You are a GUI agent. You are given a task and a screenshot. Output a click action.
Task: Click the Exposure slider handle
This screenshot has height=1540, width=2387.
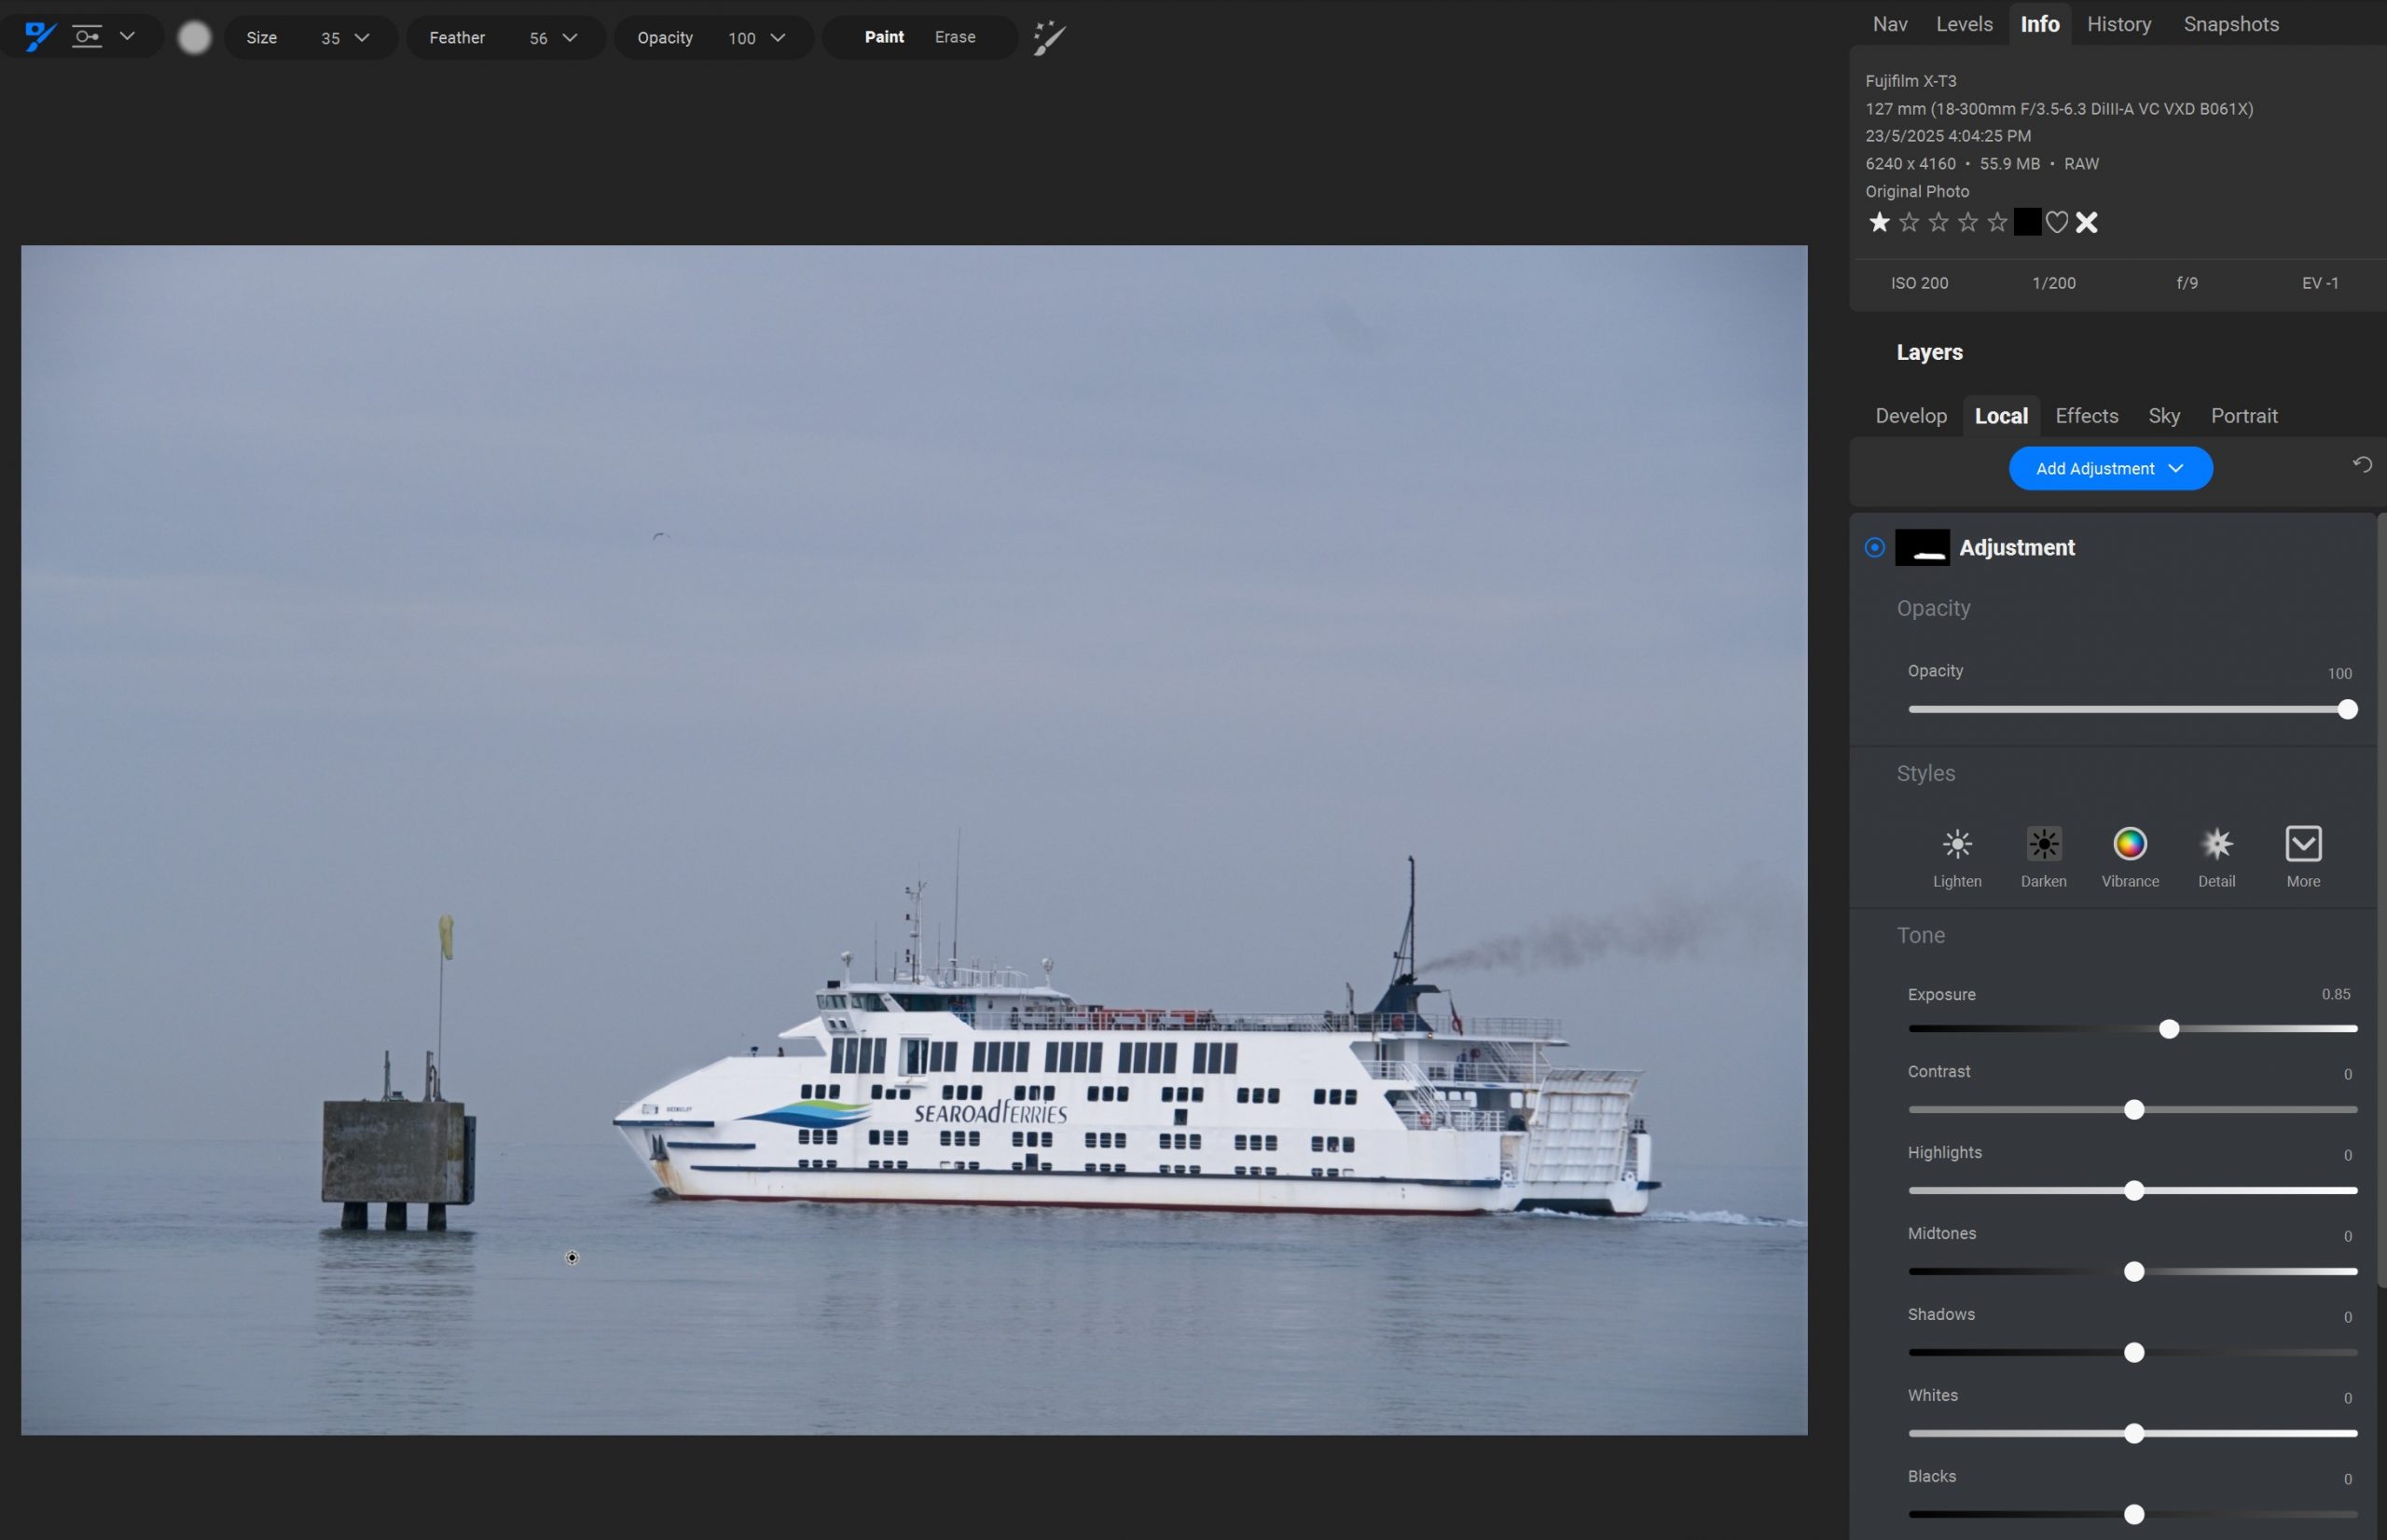click(x=2168, y=1029)
